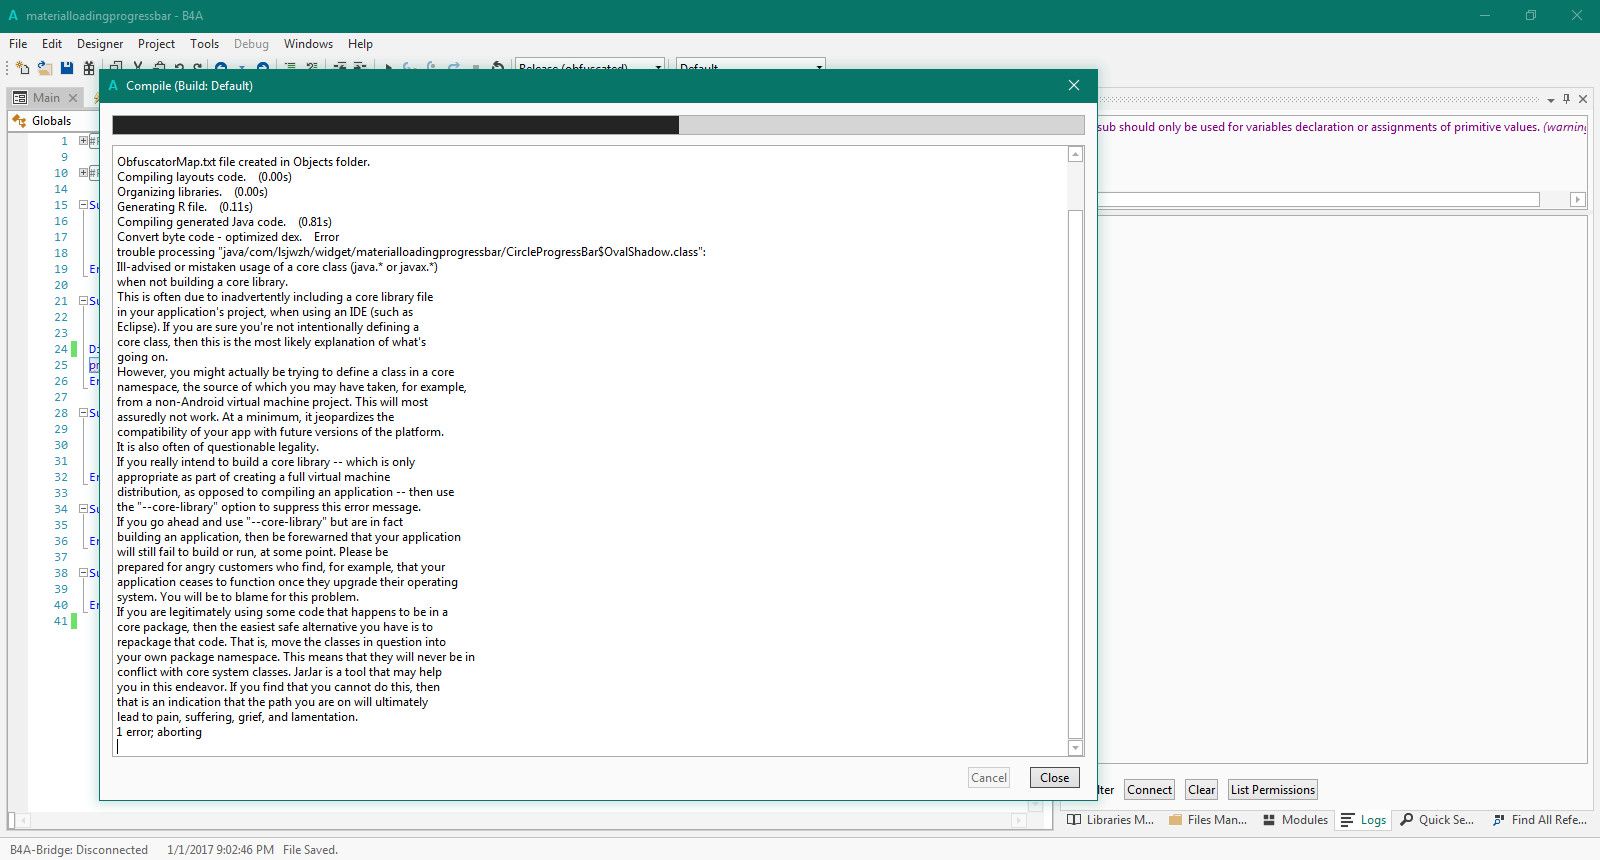
Task: Open the Help menu
Action: 360,44
